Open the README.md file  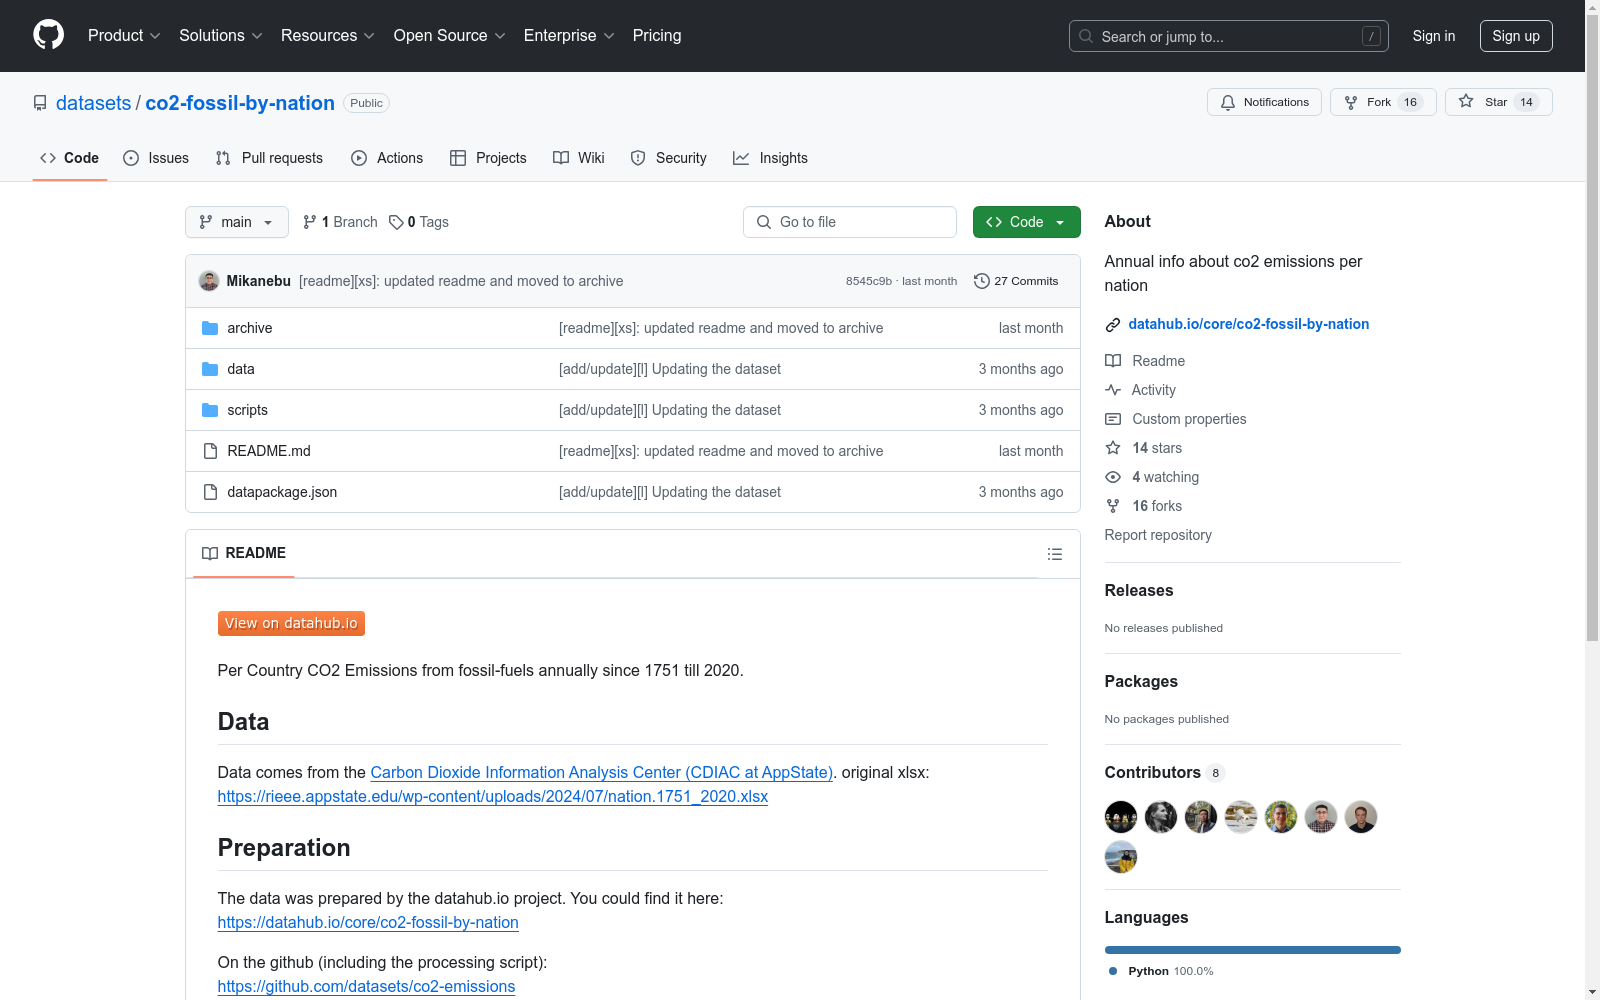click(269, 451)
